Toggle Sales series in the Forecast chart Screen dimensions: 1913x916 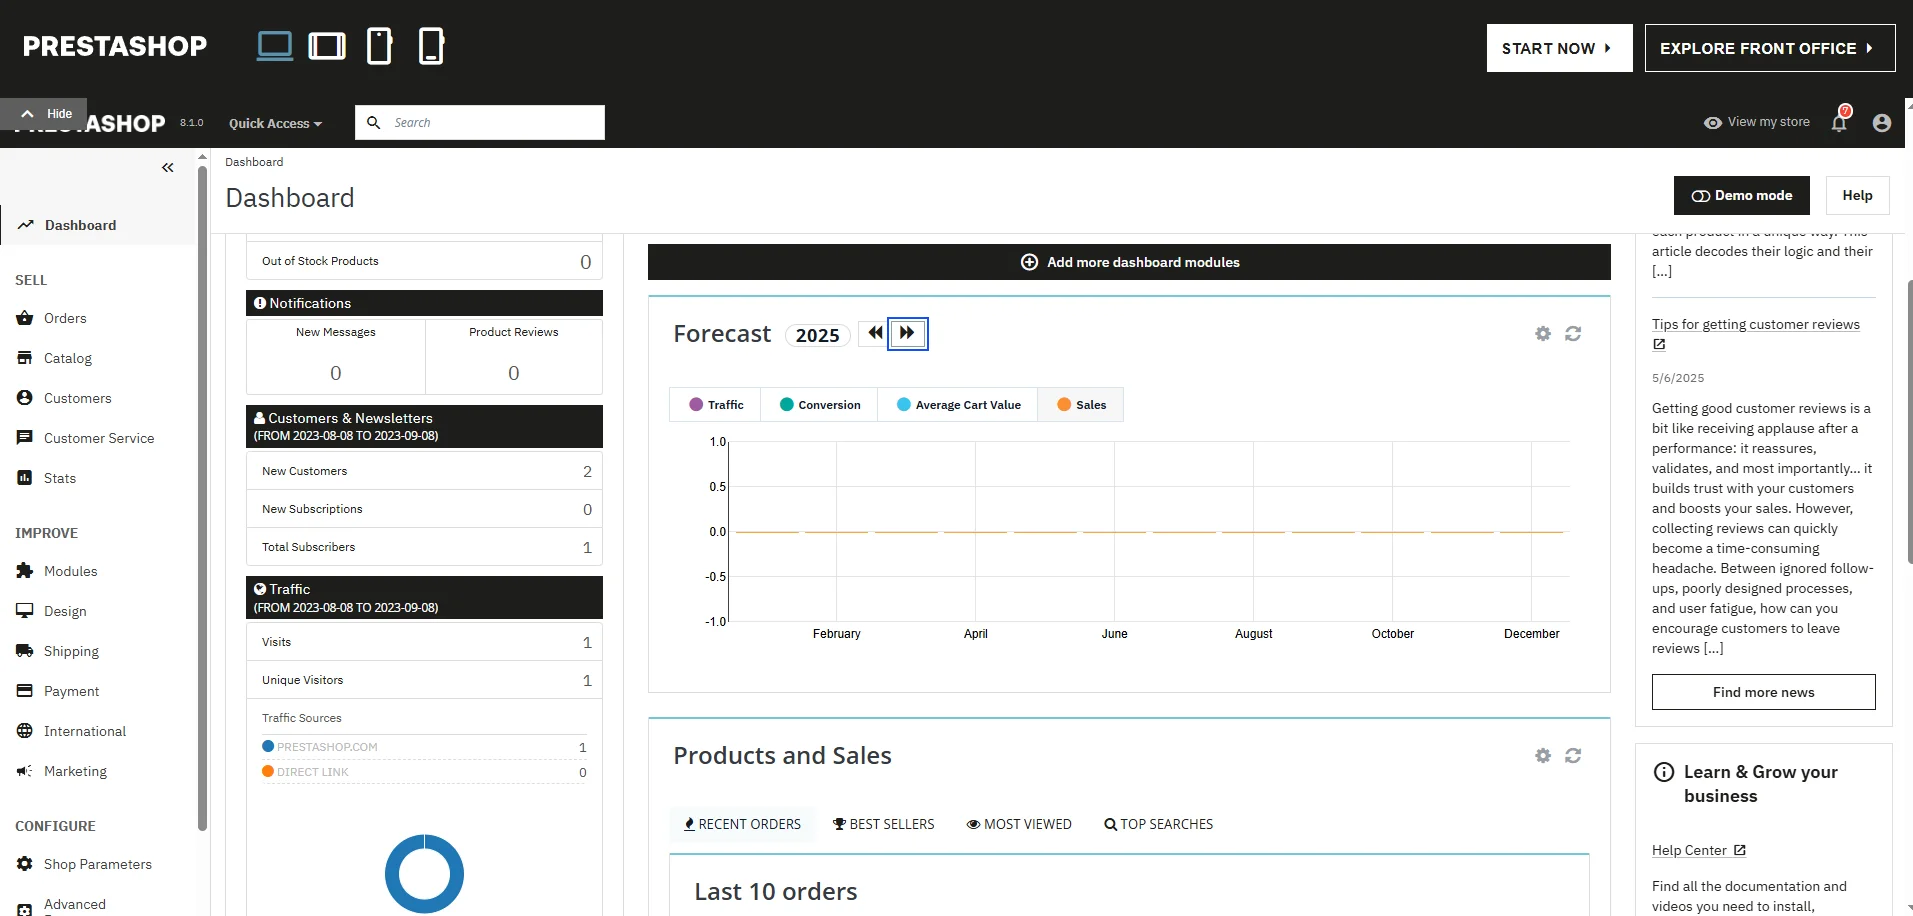[x=1081, y=405]
